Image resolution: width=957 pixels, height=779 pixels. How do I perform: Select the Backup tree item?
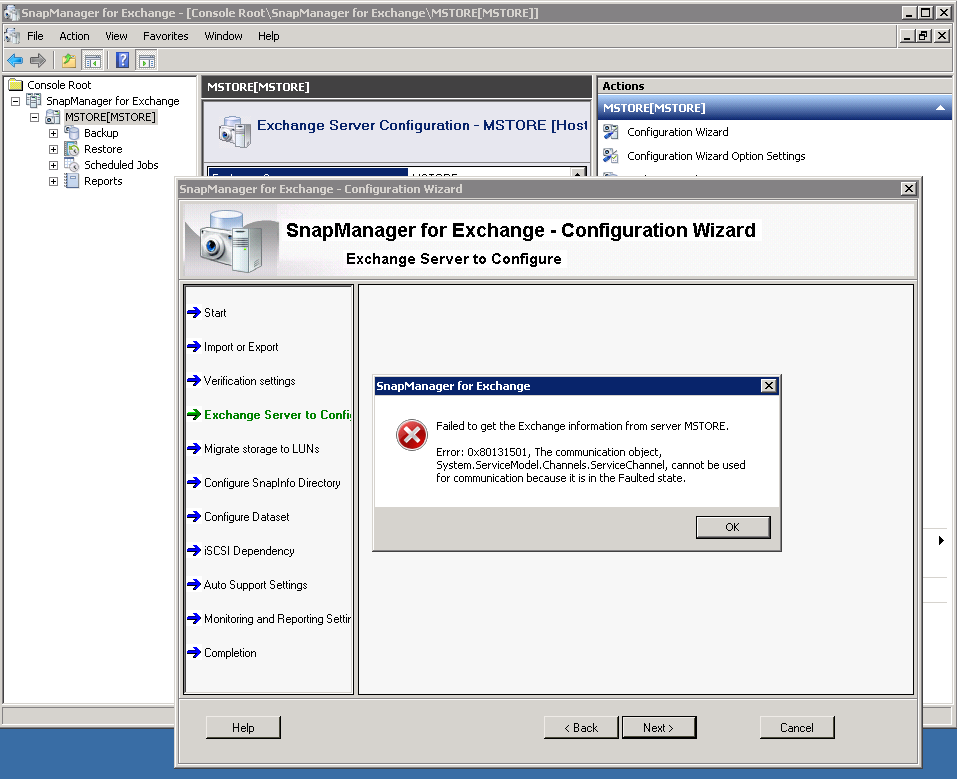pyautogui.click(x=101, y=132)
